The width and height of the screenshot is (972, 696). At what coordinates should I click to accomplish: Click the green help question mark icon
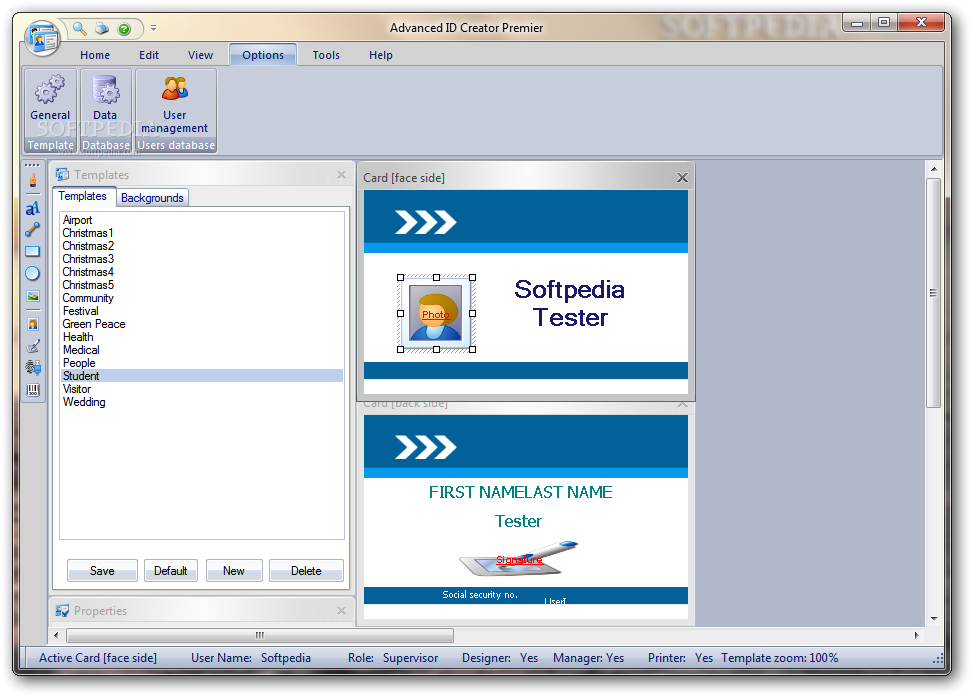pos(124,29)
